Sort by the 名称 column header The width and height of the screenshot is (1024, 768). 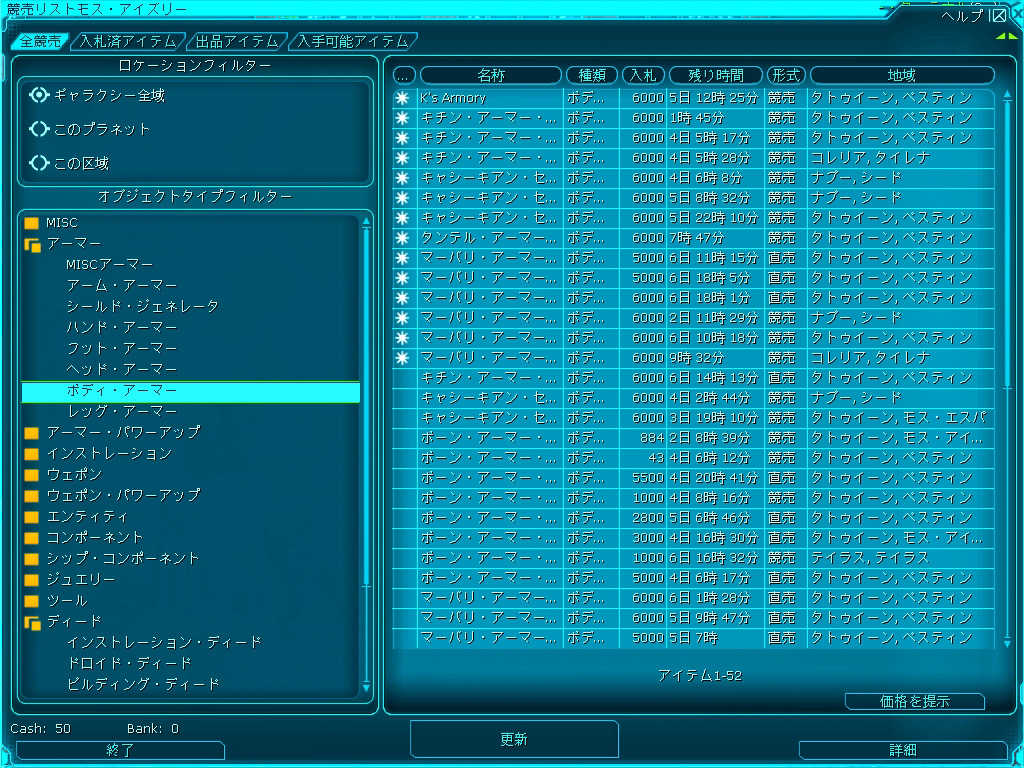490,75
